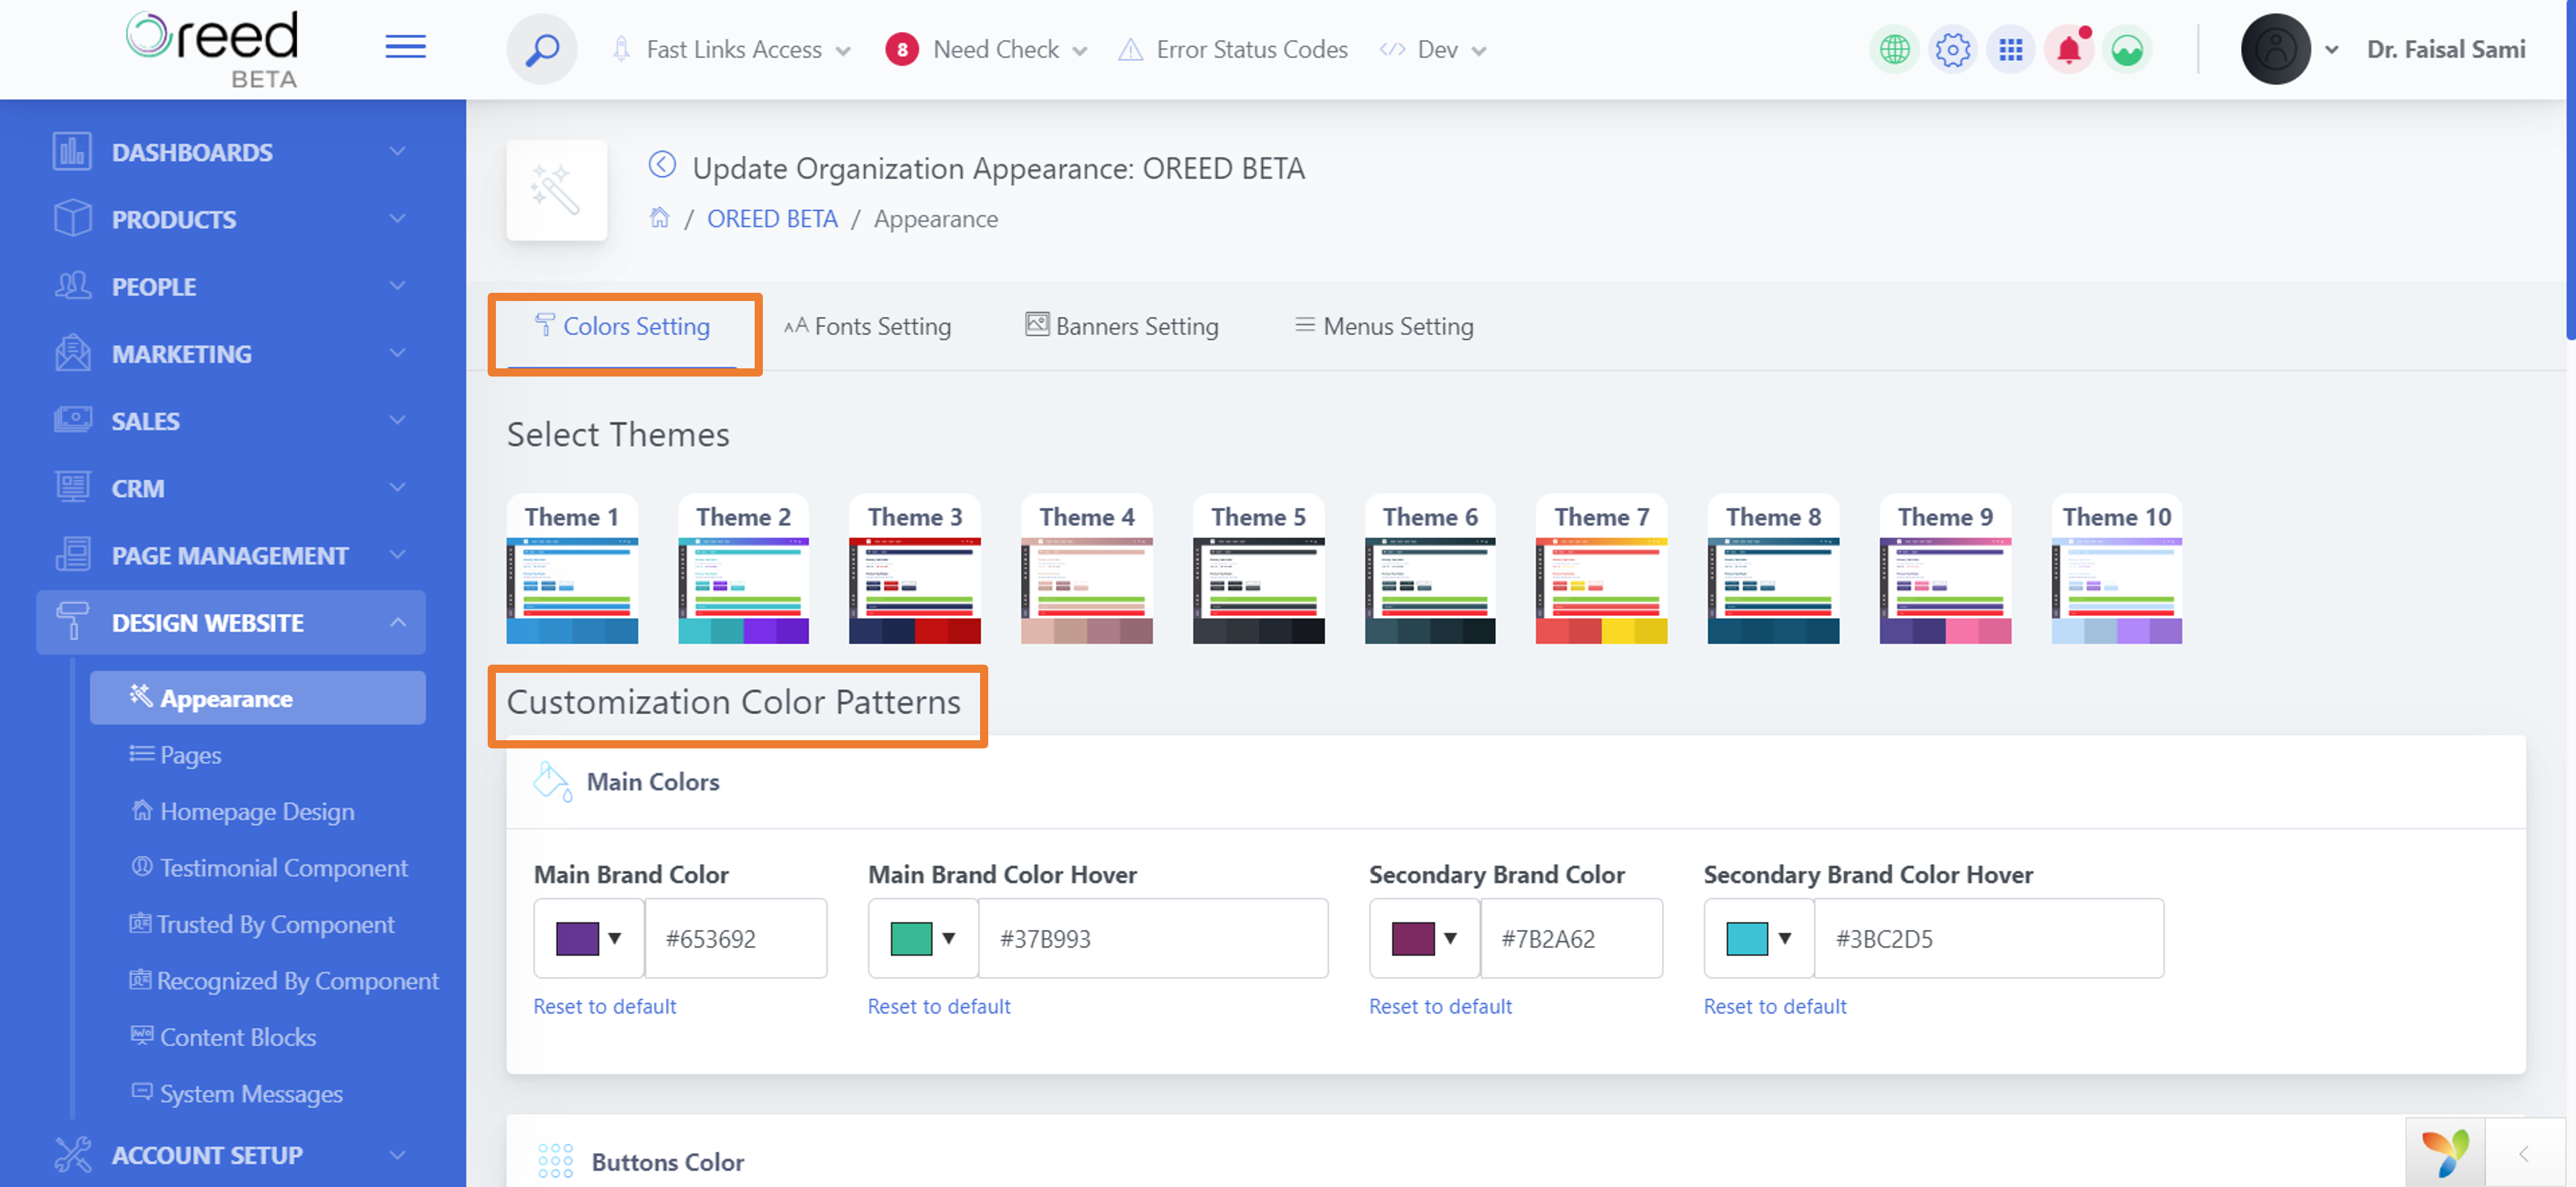Click the Oreed BETA logo

pyautogui.click(x=212, y=48)
